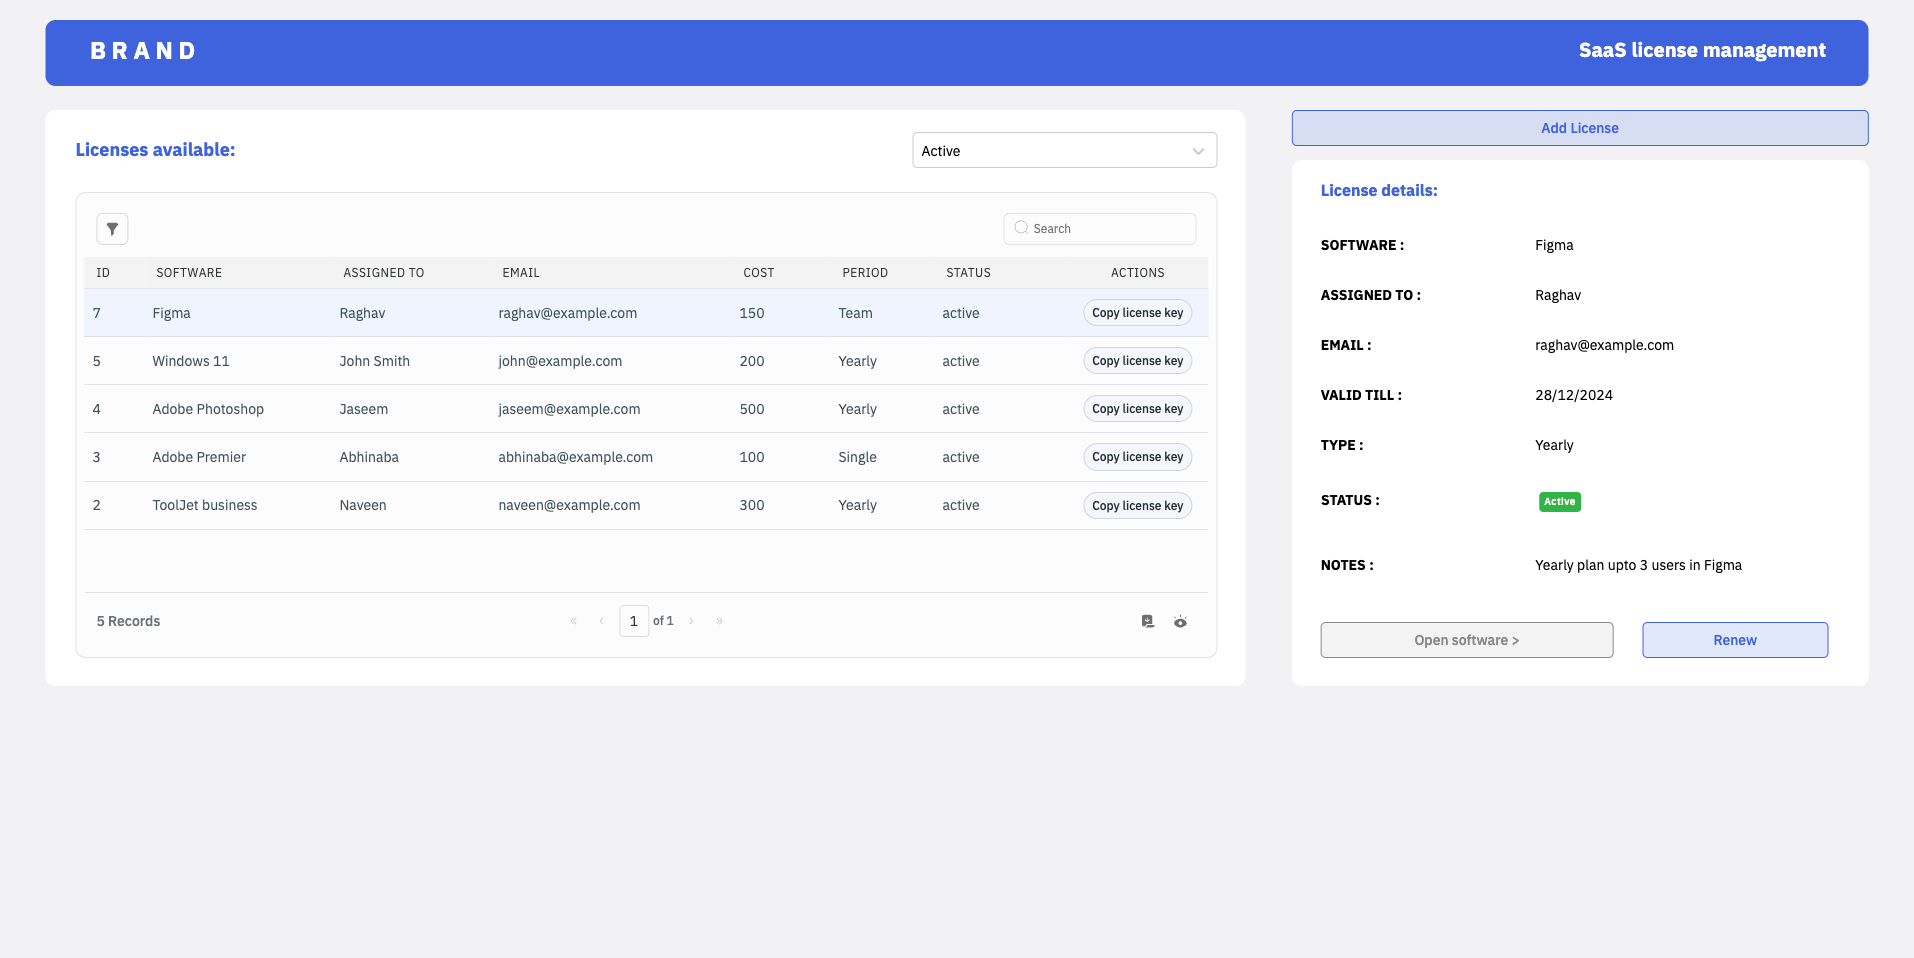
Task: Go to first page double-arrow
Action: pyautogui.click(x=573, y=621)
